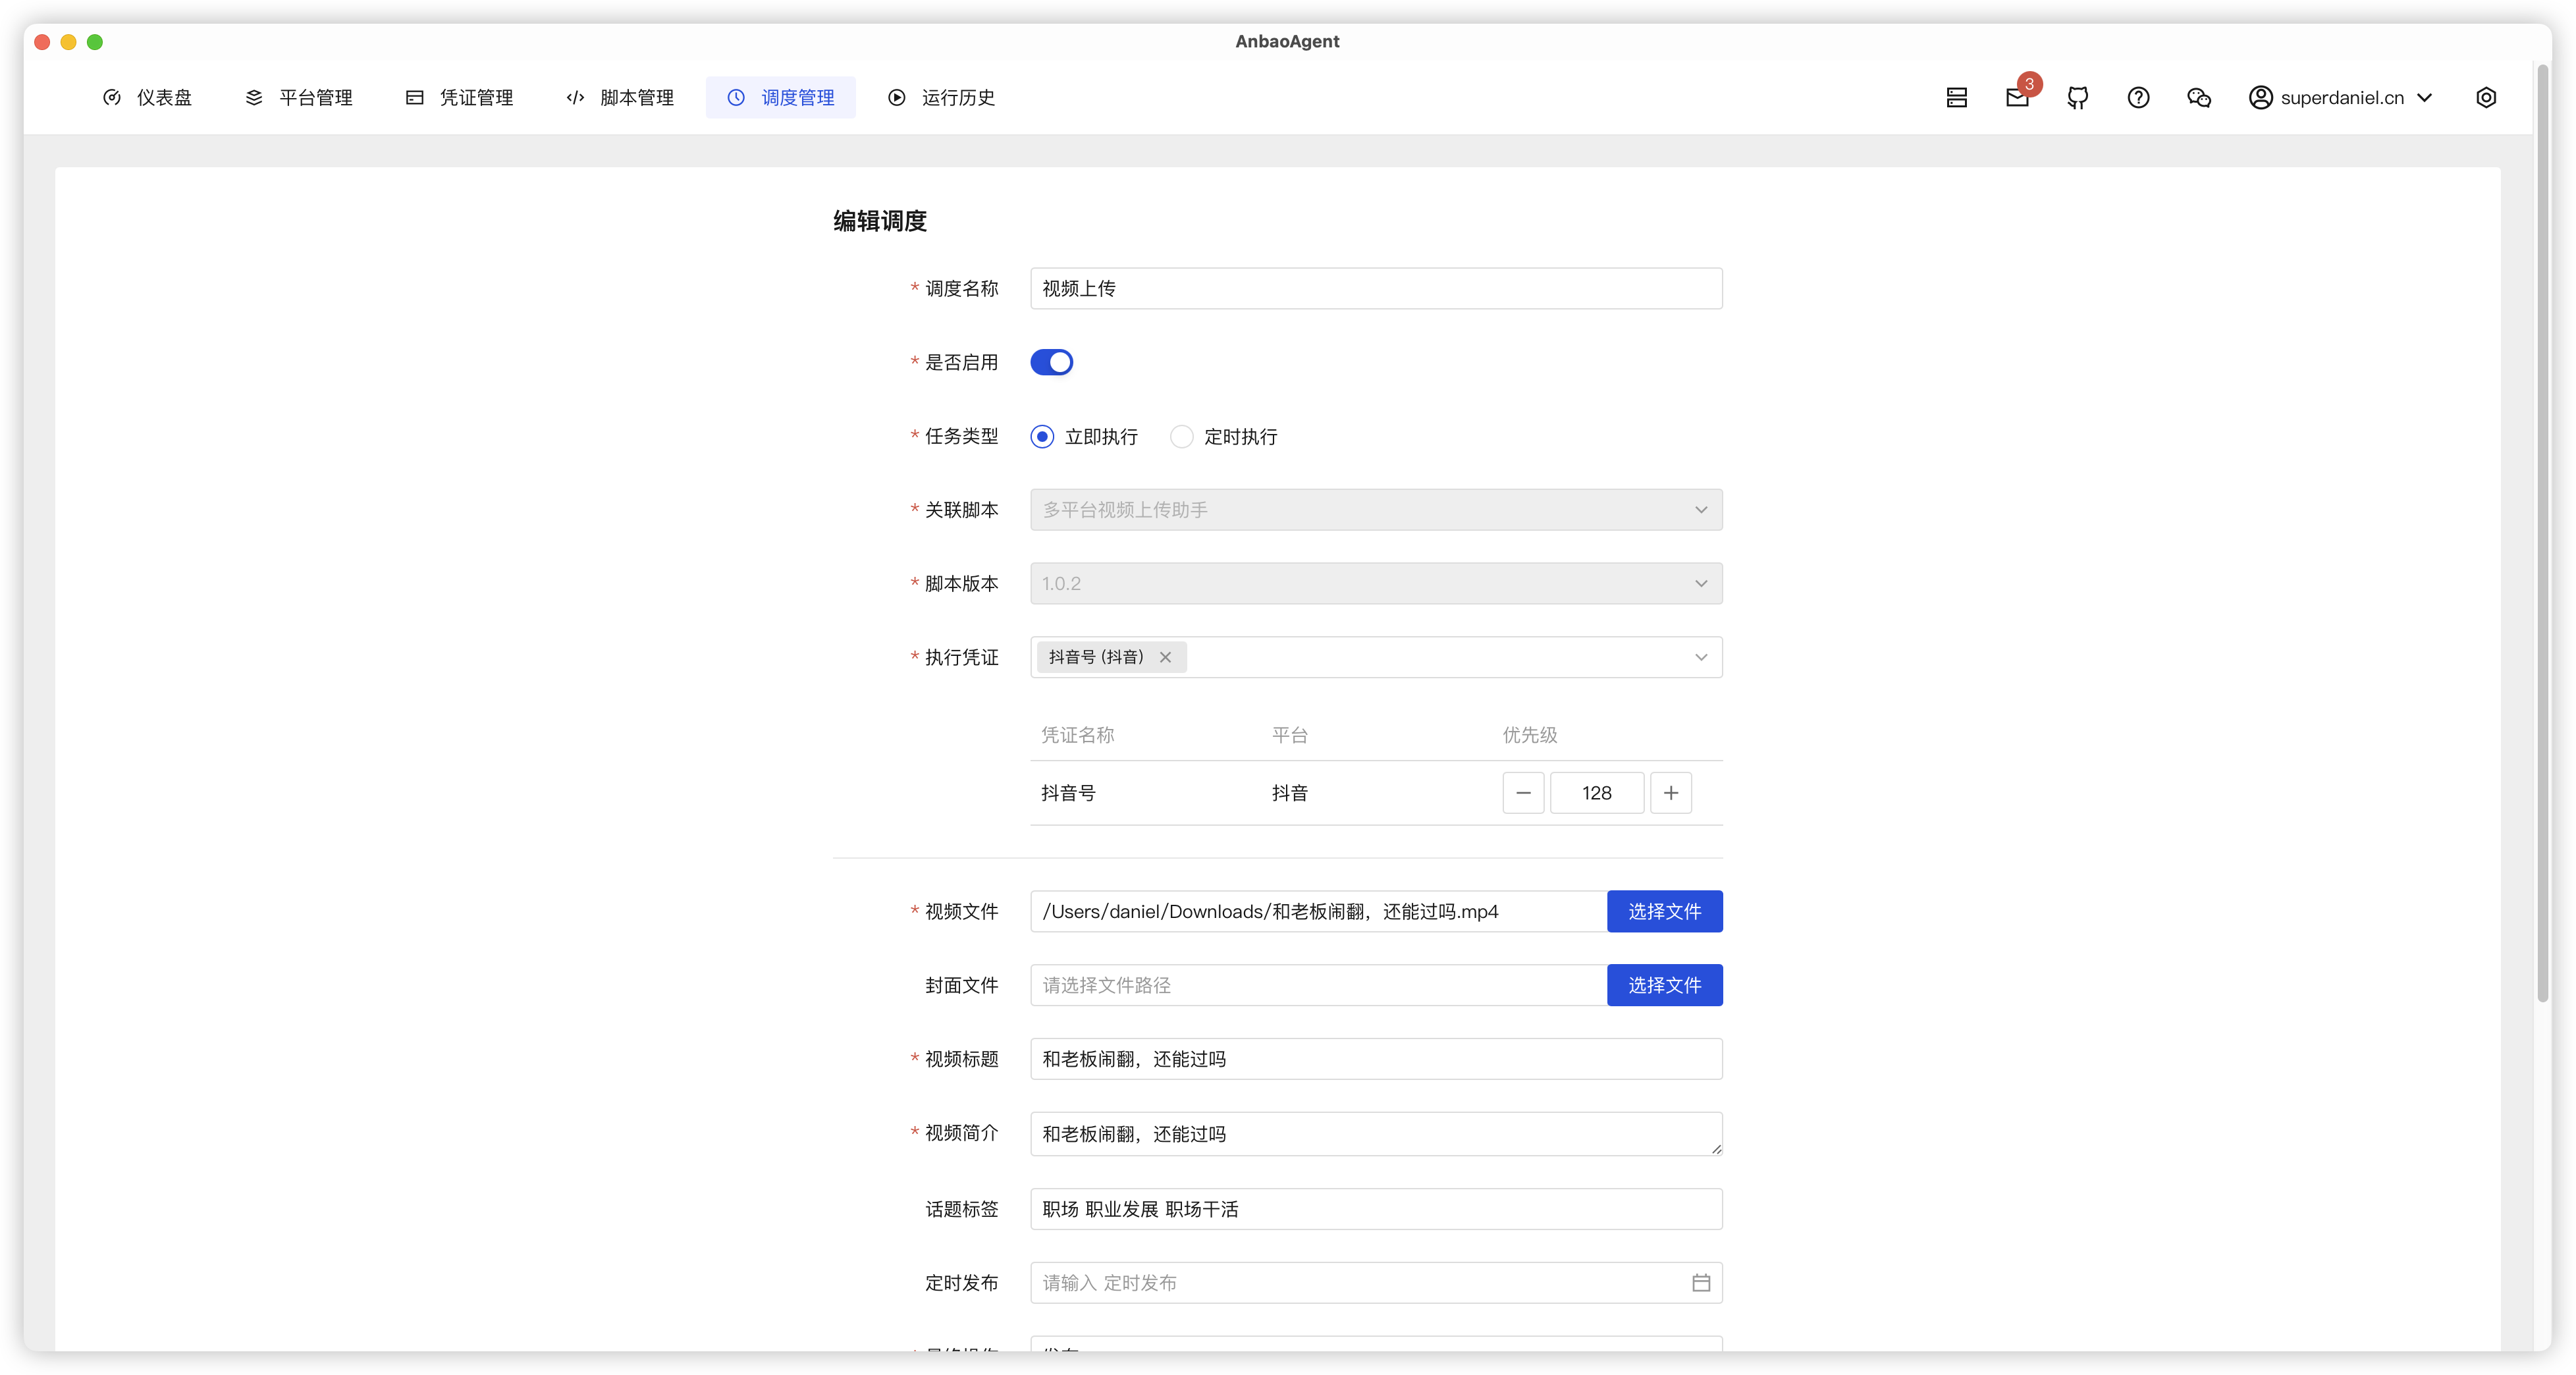Click 选择文件 button for 视频文件

click(x=1664, y=911)
